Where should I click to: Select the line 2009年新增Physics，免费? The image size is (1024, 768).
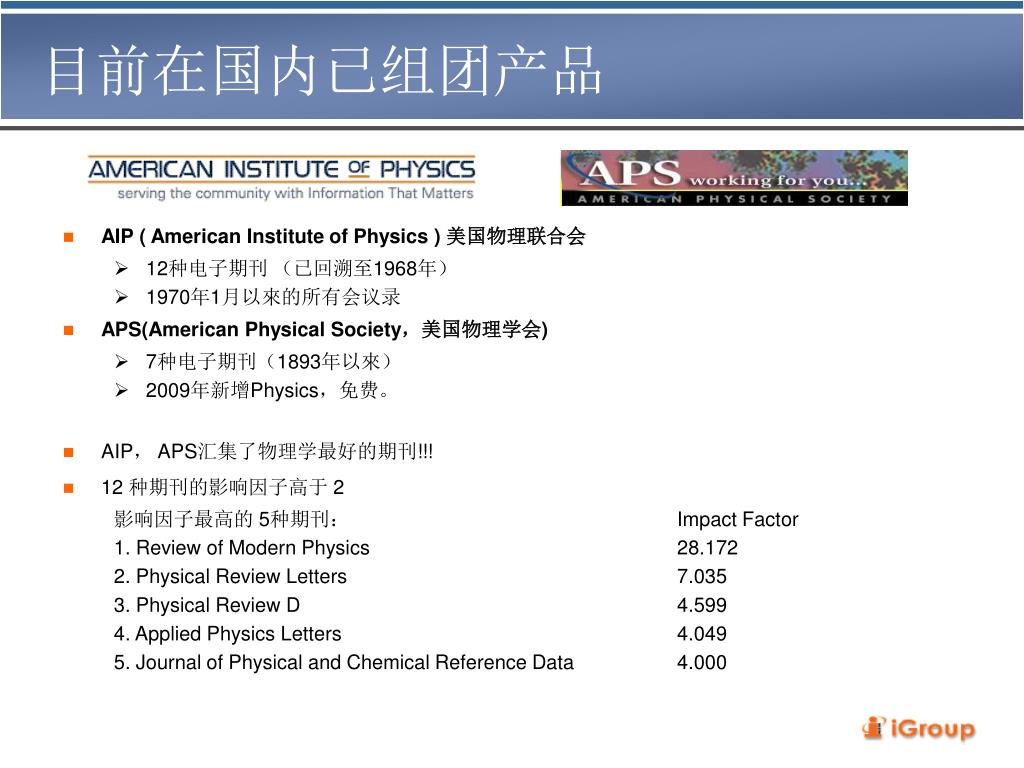[x=268, y=390]
